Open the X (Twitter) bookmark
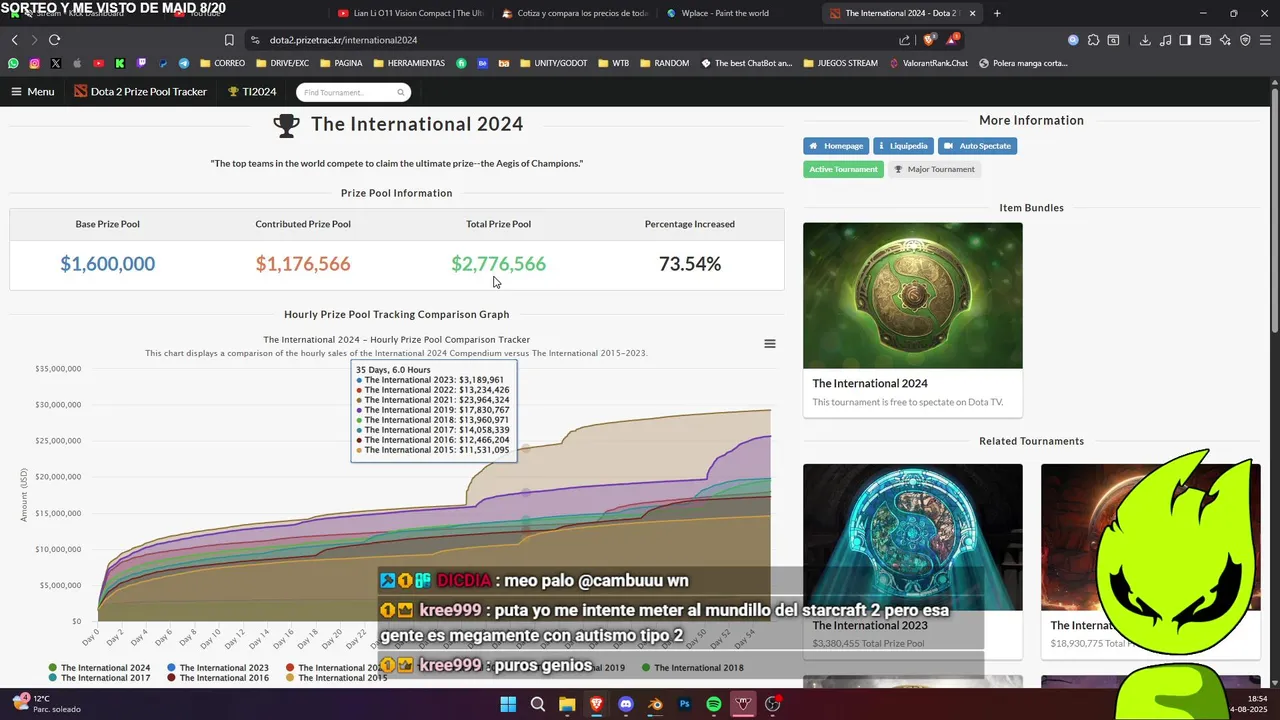 (55, 63)
